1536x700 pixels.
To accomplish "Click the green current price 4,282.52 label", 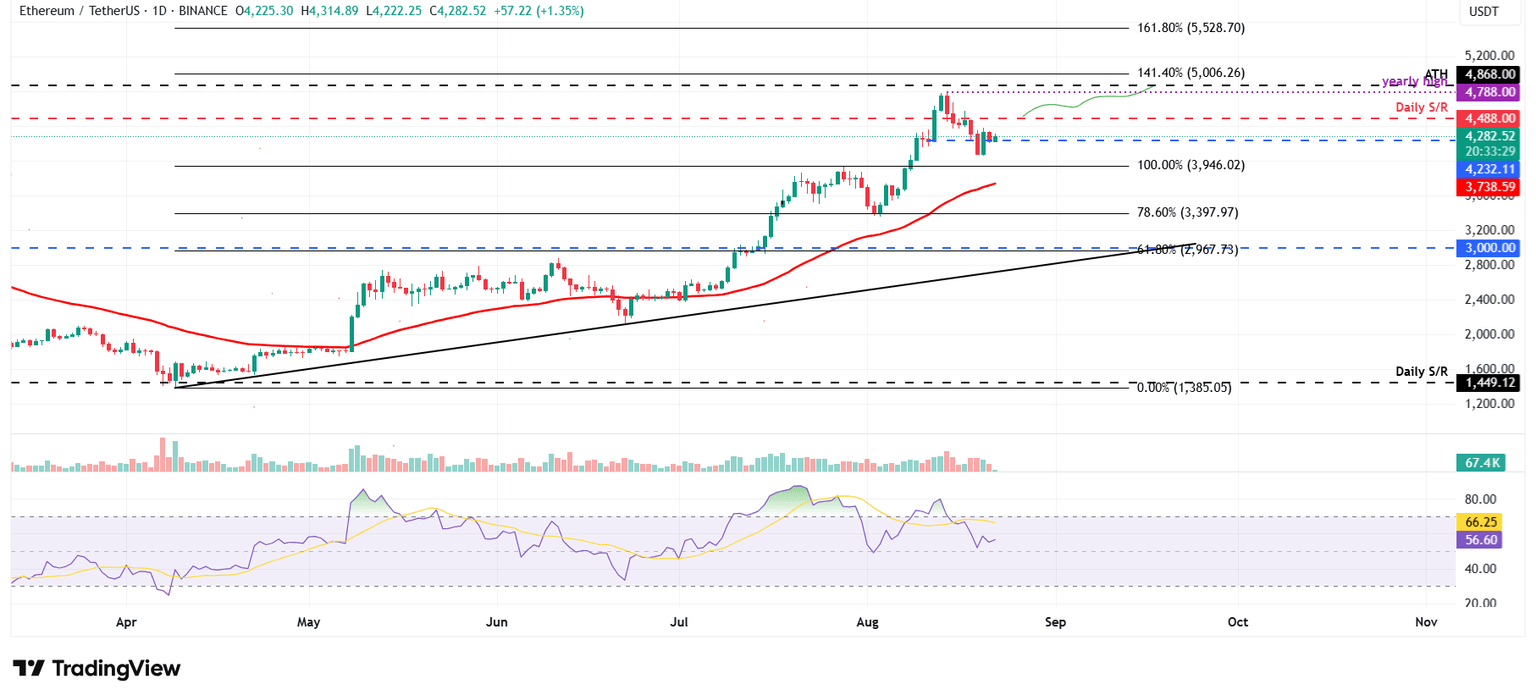I will [x=1489, y=136].
